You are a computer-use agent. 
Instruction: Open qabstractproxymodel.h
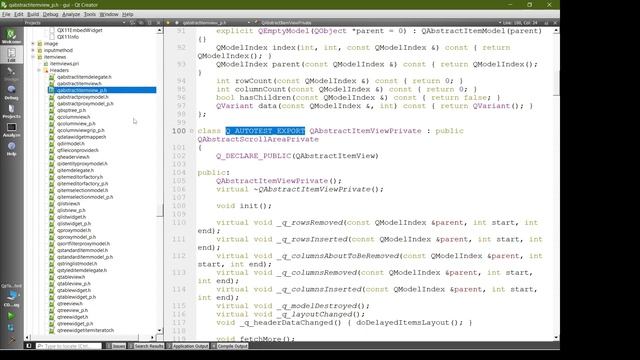point(82,97)
